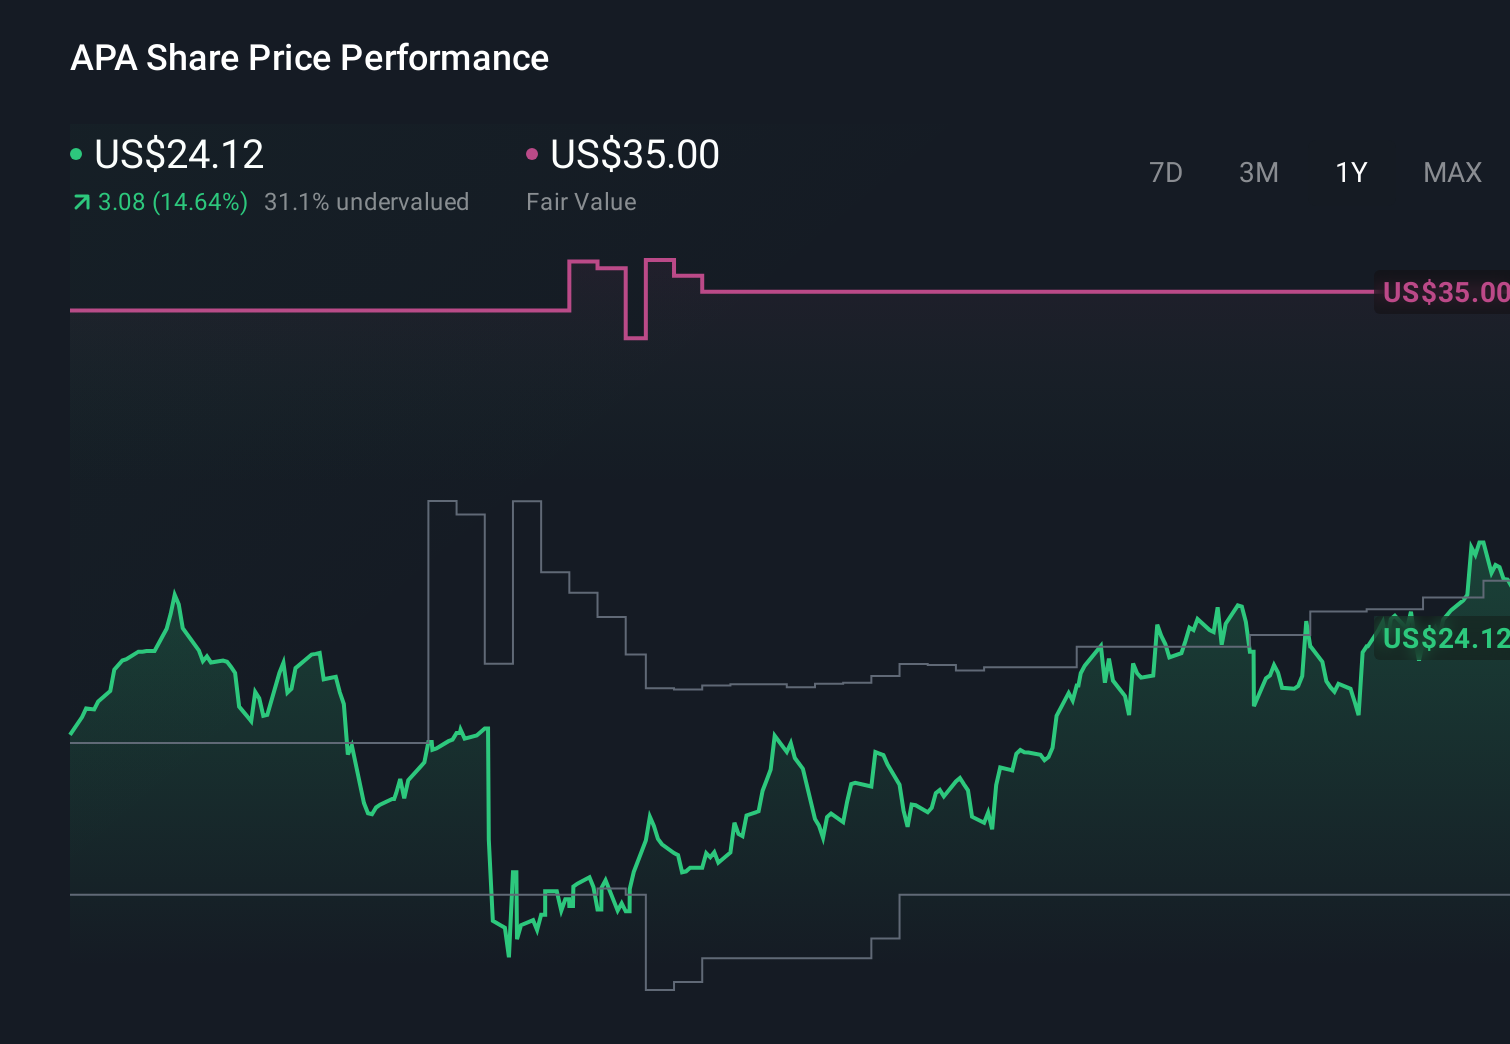This screenshot has width=1510, height=1044.
Task: Select the US$35.00 label on chart's right edge
Action: pyautogui.click(x=1444, y=291)
